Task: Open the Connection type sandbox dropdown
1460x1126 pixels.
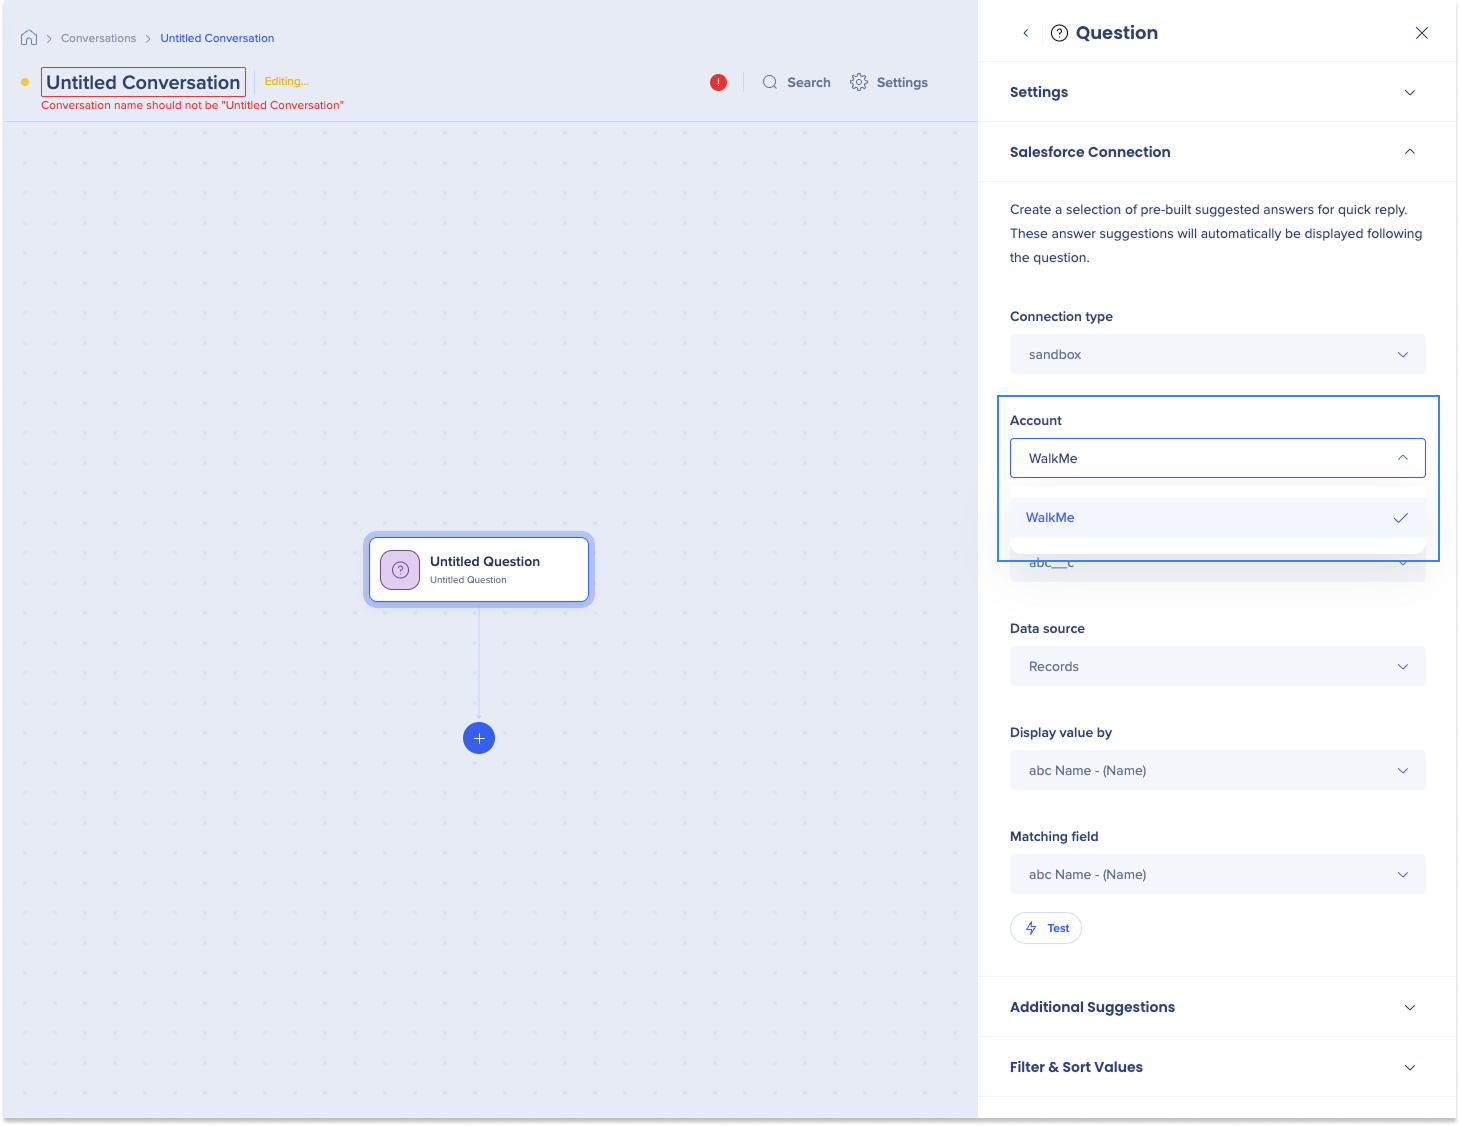Action: point(1217,355)
